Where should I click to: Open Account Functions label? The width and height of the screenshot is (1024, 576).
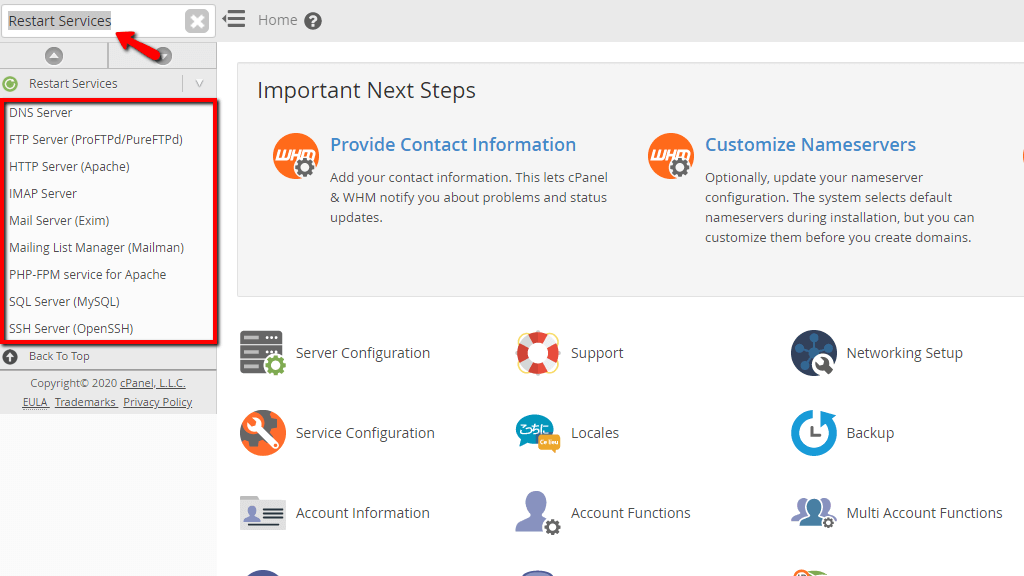[630, 513]
